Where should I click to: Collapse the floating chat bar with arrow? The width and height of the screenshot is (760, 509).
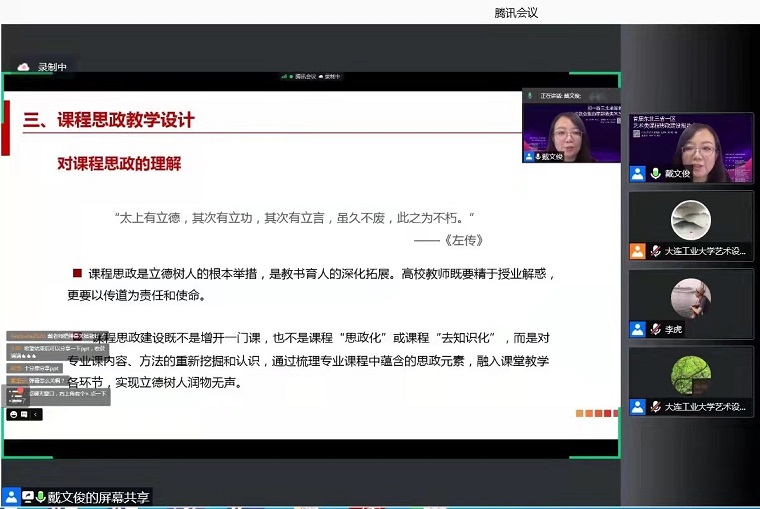pos(35,414)
